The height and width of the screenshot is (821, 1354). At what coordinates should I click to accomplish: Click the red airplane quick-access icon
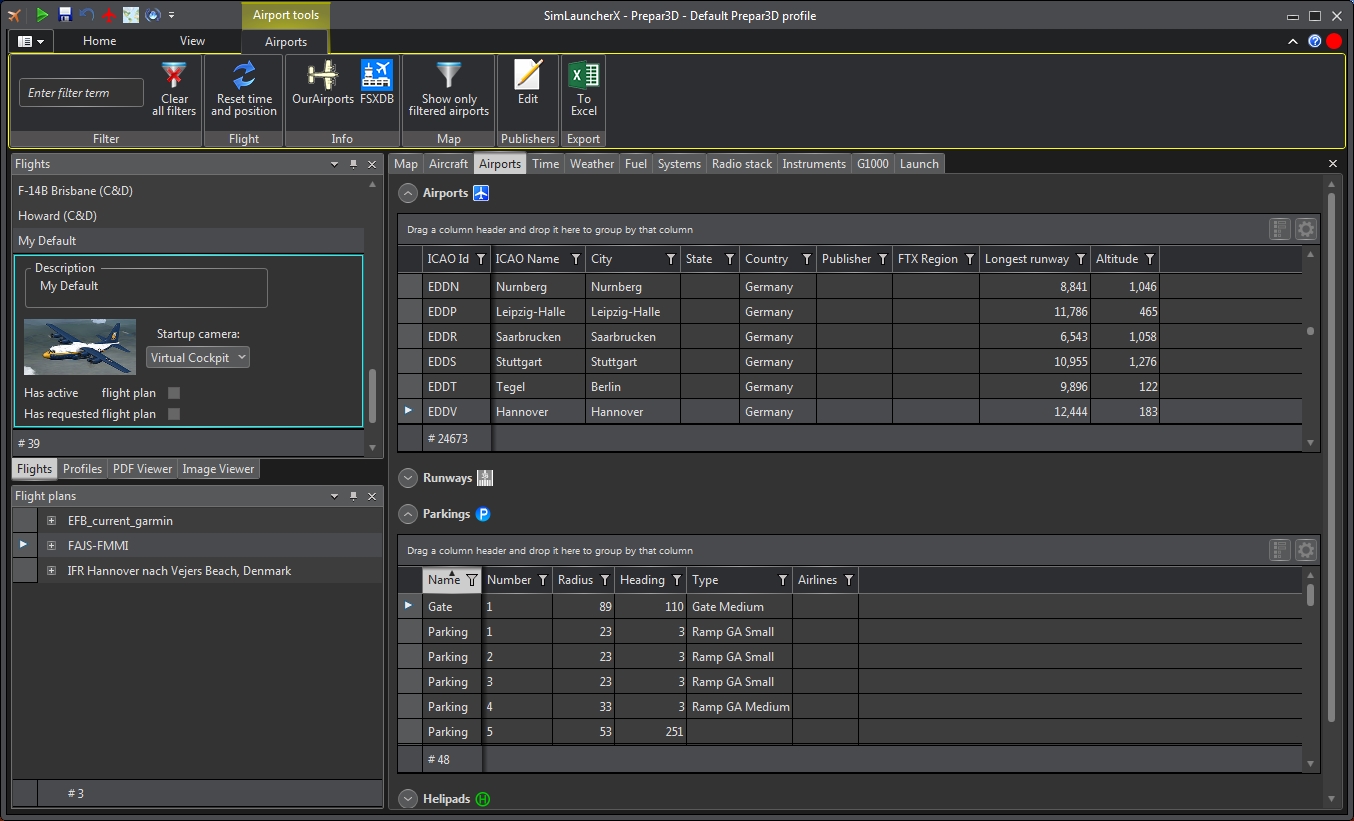coord(109,15)
